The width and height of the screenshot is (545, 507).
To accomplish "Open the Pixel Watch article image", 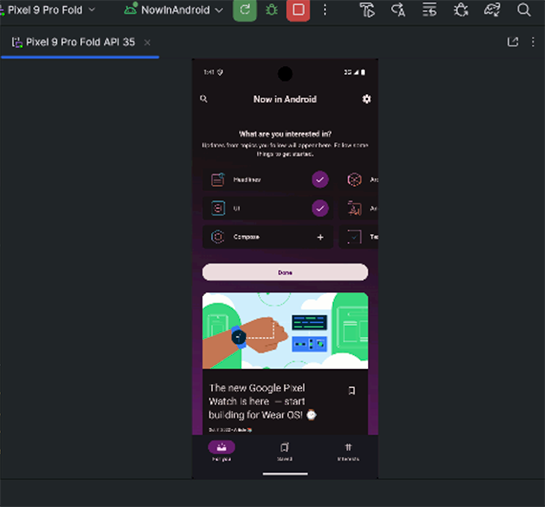I will pyautogui.click(x=285, y=330).
